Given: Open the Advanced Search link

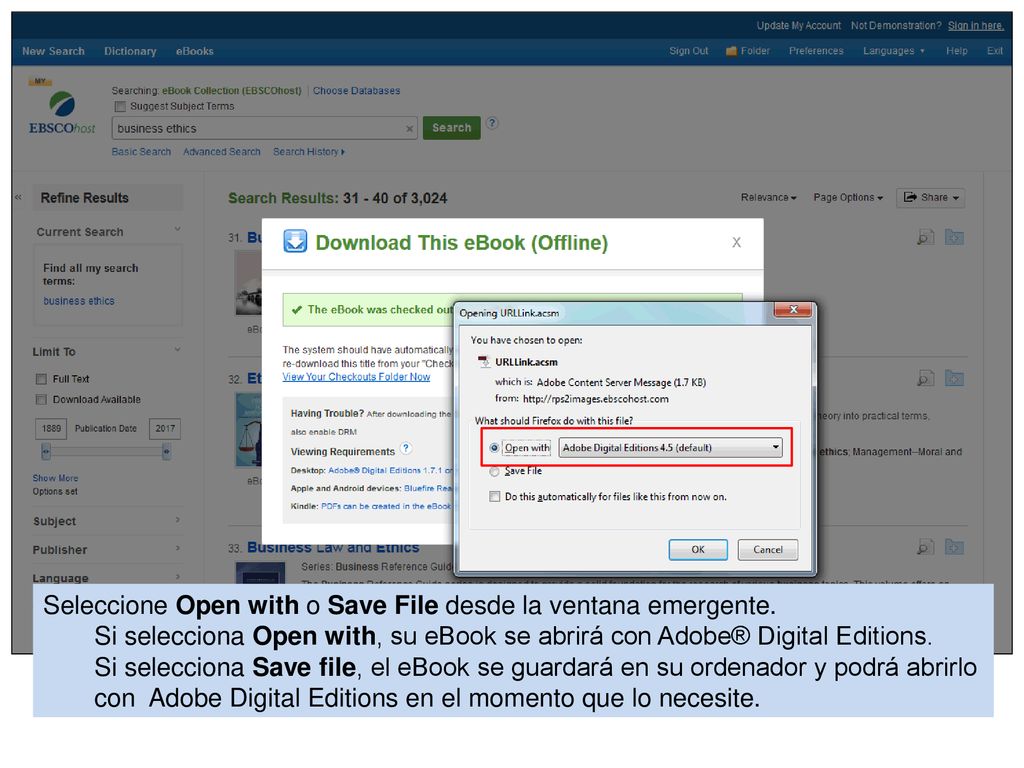Looking at the screenshot, I should pyautogui.click(x=221, y=152).
